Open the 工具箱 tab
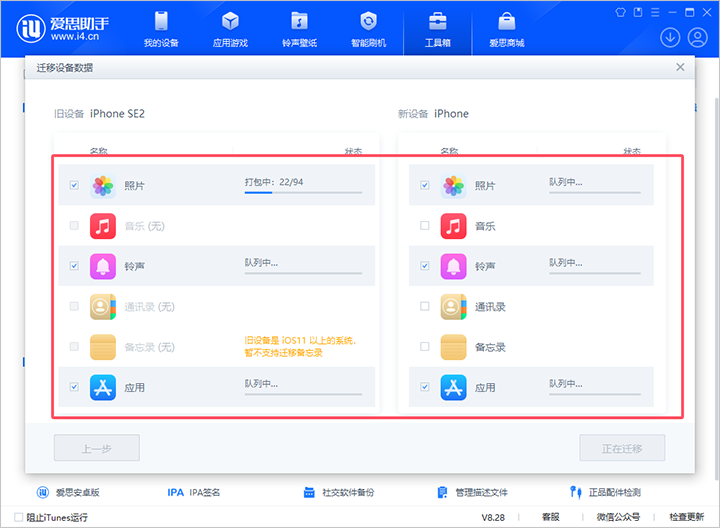The image size is (720, 528). (x=437, y=29)
